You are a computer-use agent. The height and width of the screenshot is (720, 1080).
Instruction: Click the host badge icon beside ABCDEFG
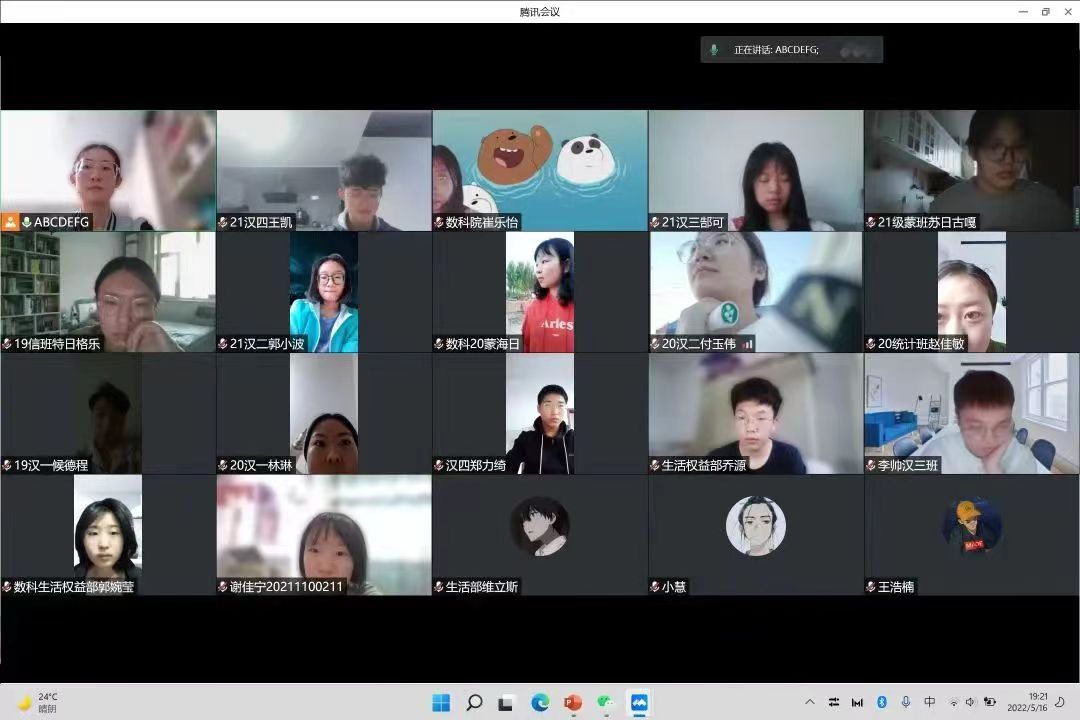(x=11, y=222)
